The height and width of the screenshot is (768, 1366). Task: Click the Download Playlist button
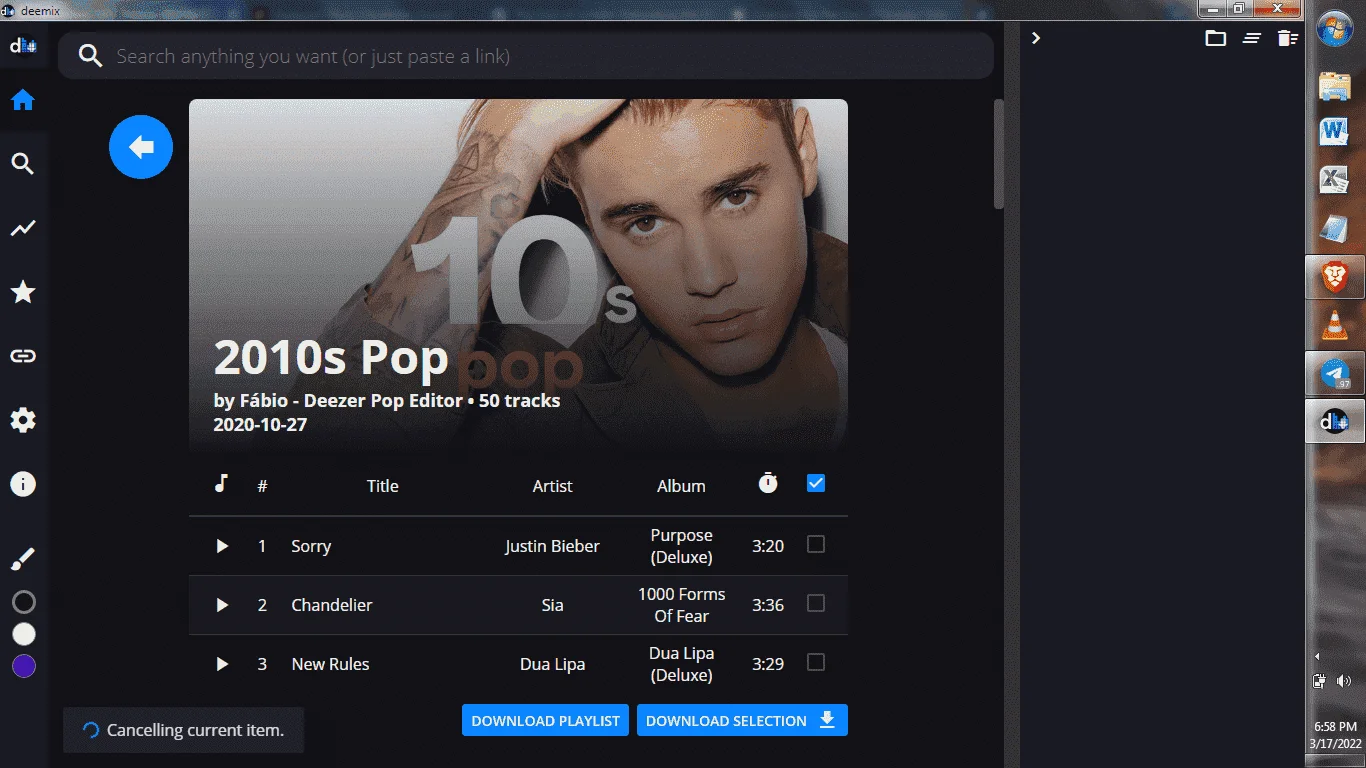pyautogui.click(x=546, y=720)
